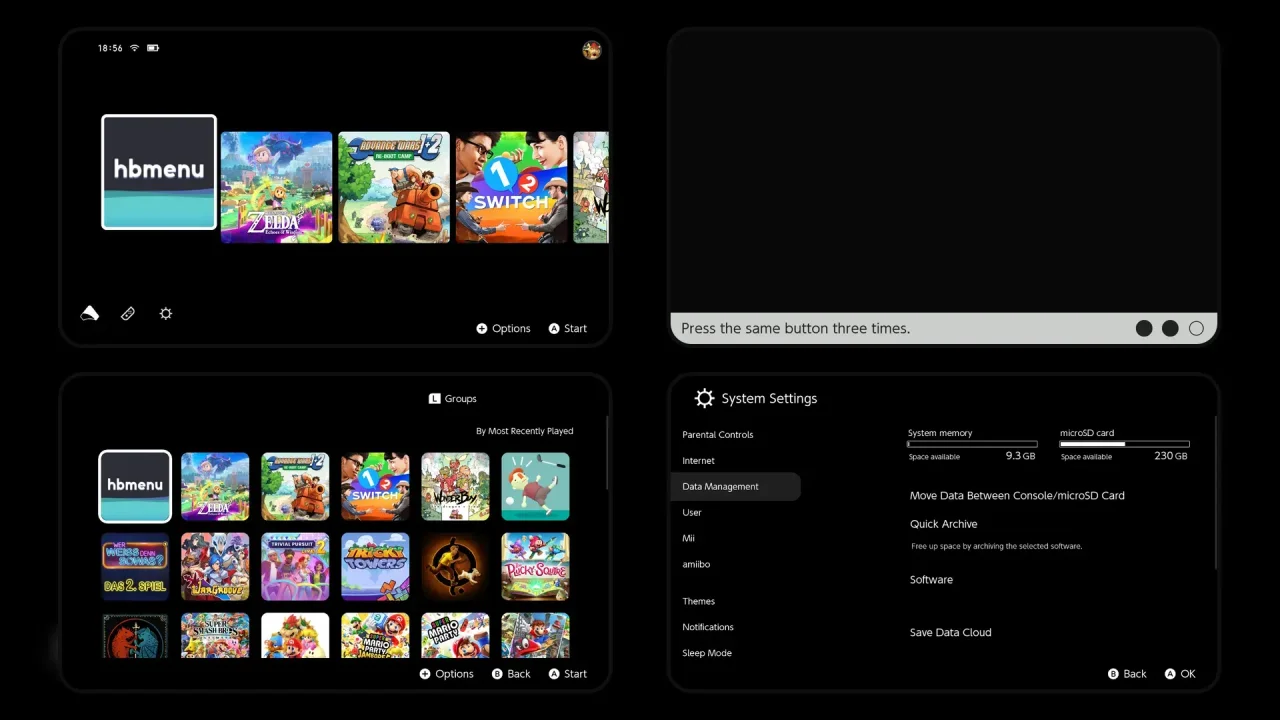
Task: Open Sleep Mode settings
Action: coord(707,654)
